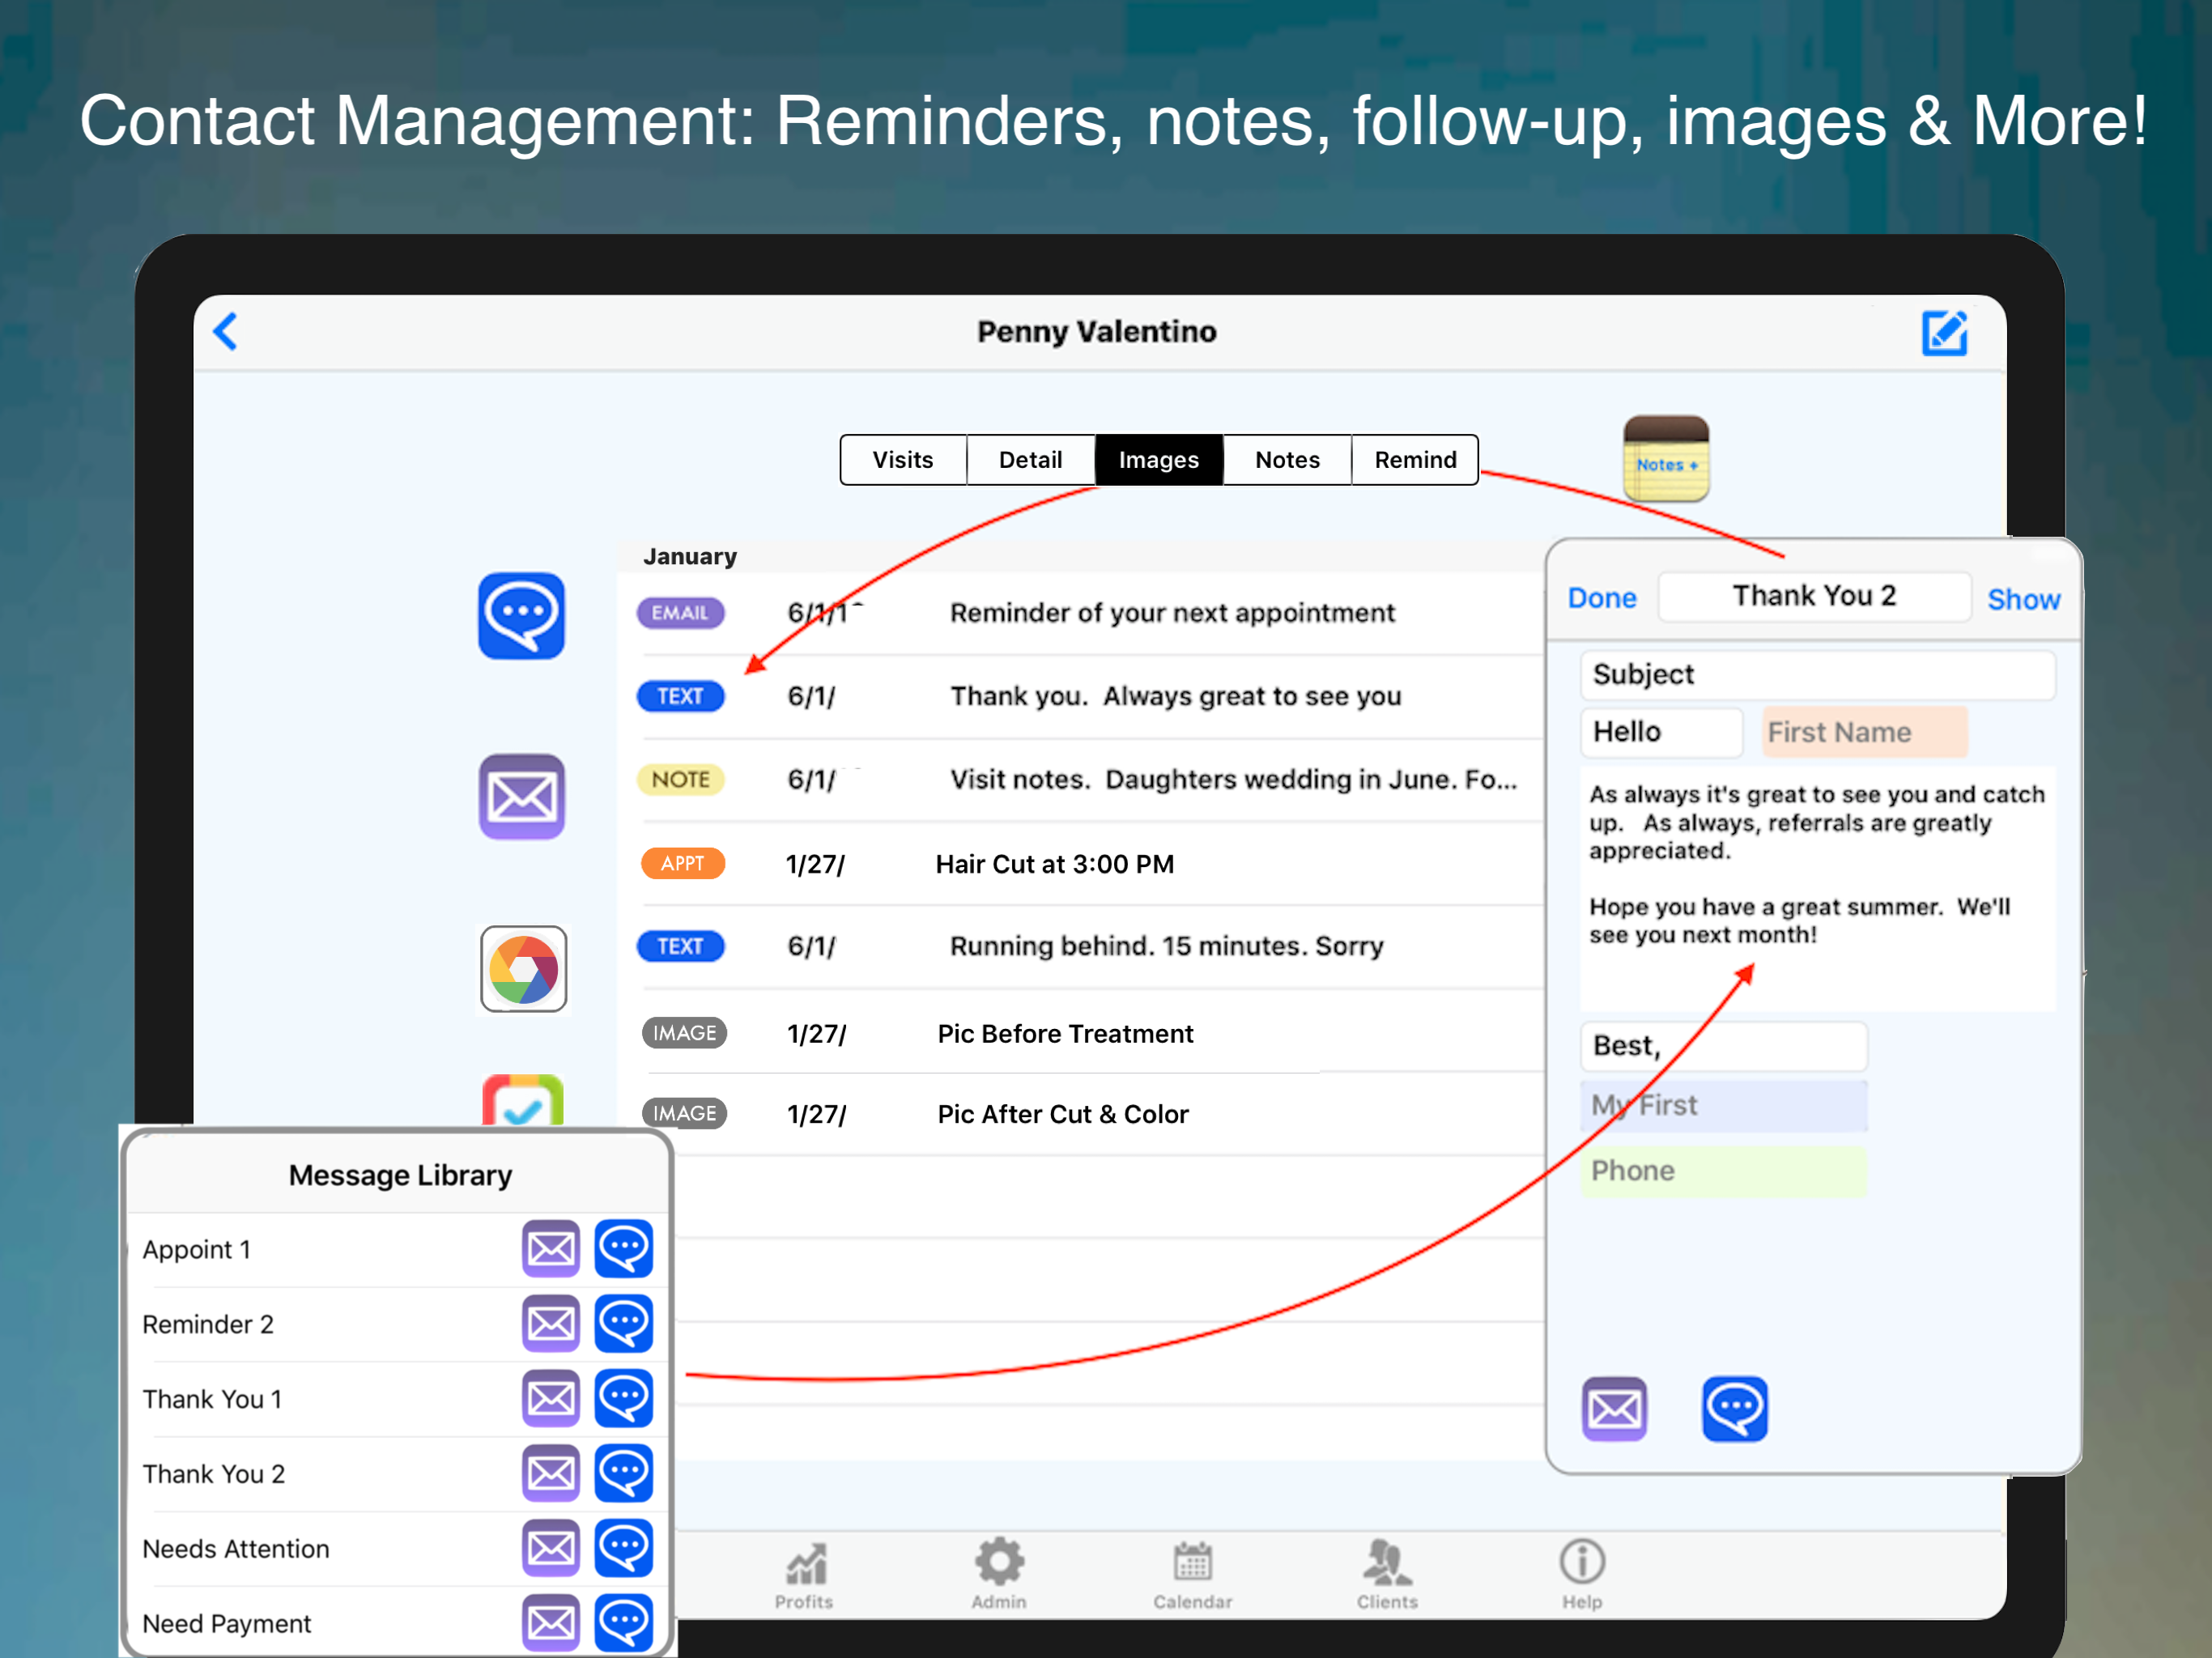Open the checkmark reminder icon in sidebar

pyautogui.click(x=523, y=1100)
